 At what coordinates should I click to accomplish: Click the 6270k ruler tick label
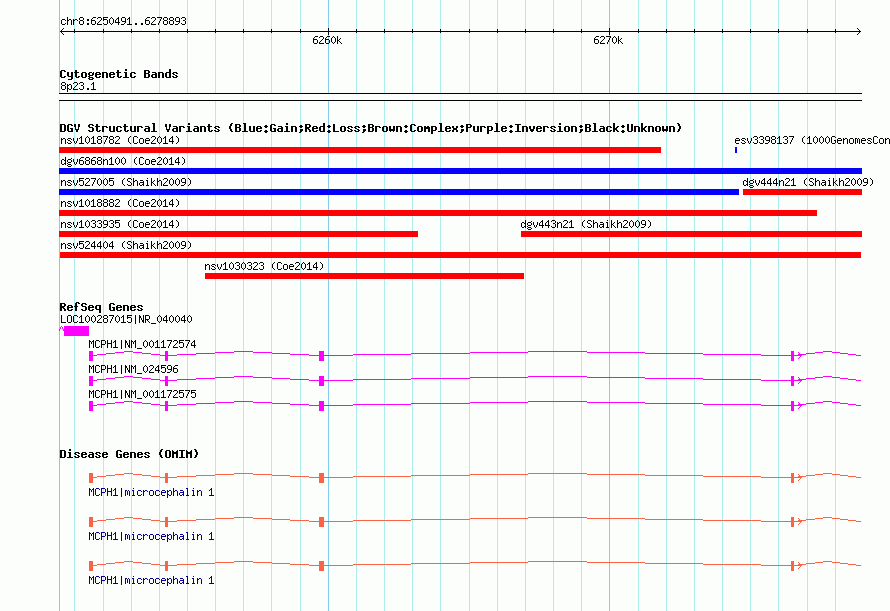pos(608,40)
